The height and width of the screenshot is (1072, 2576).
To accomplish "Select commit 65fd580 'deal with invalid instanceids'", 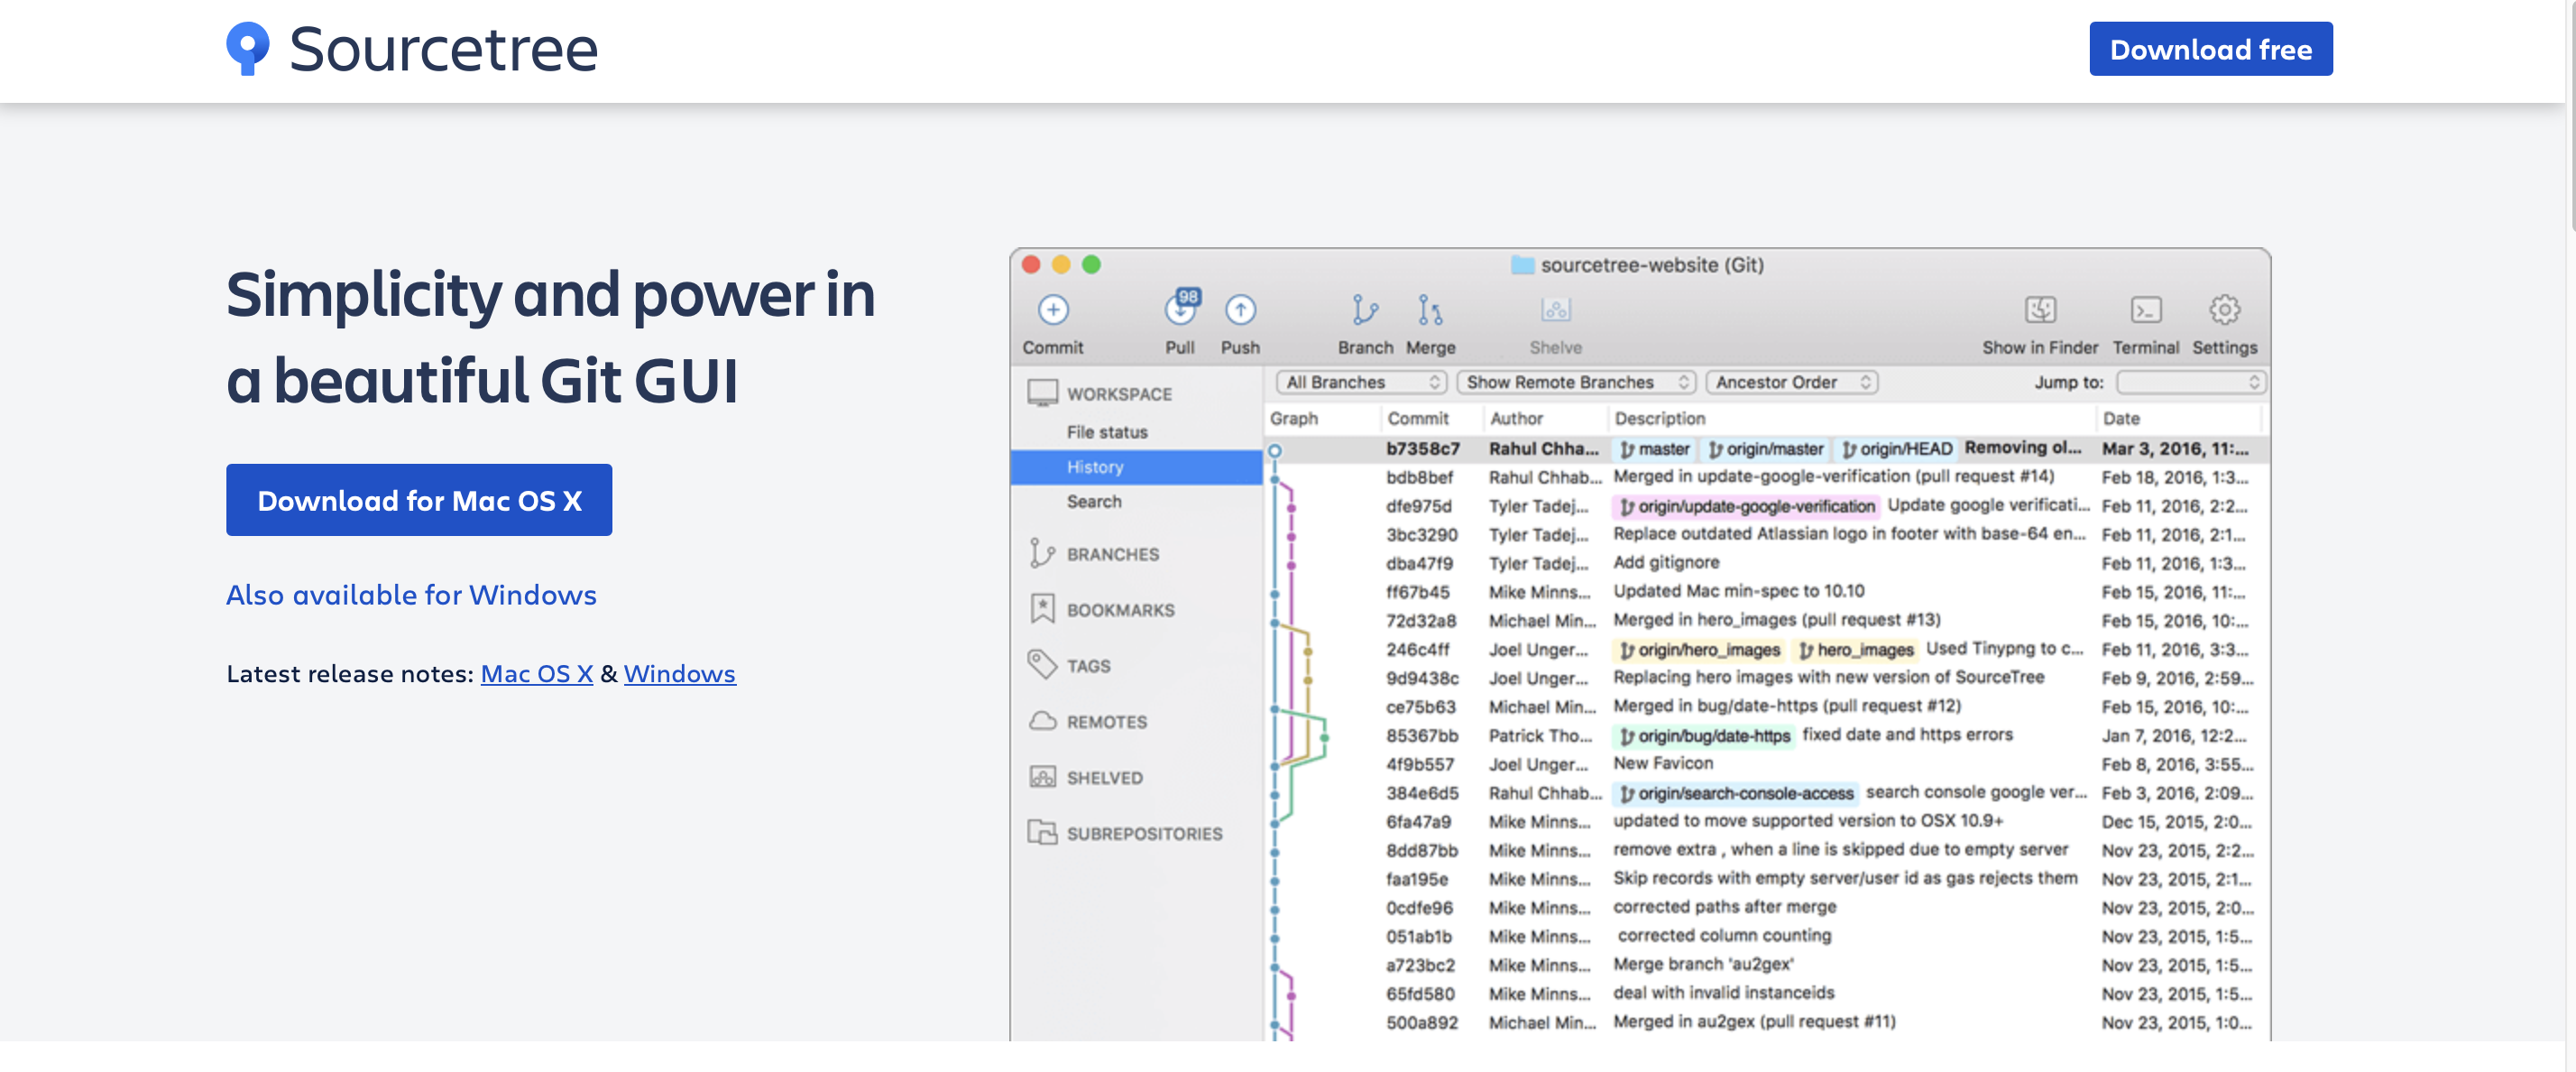I will pos(1766,994).
